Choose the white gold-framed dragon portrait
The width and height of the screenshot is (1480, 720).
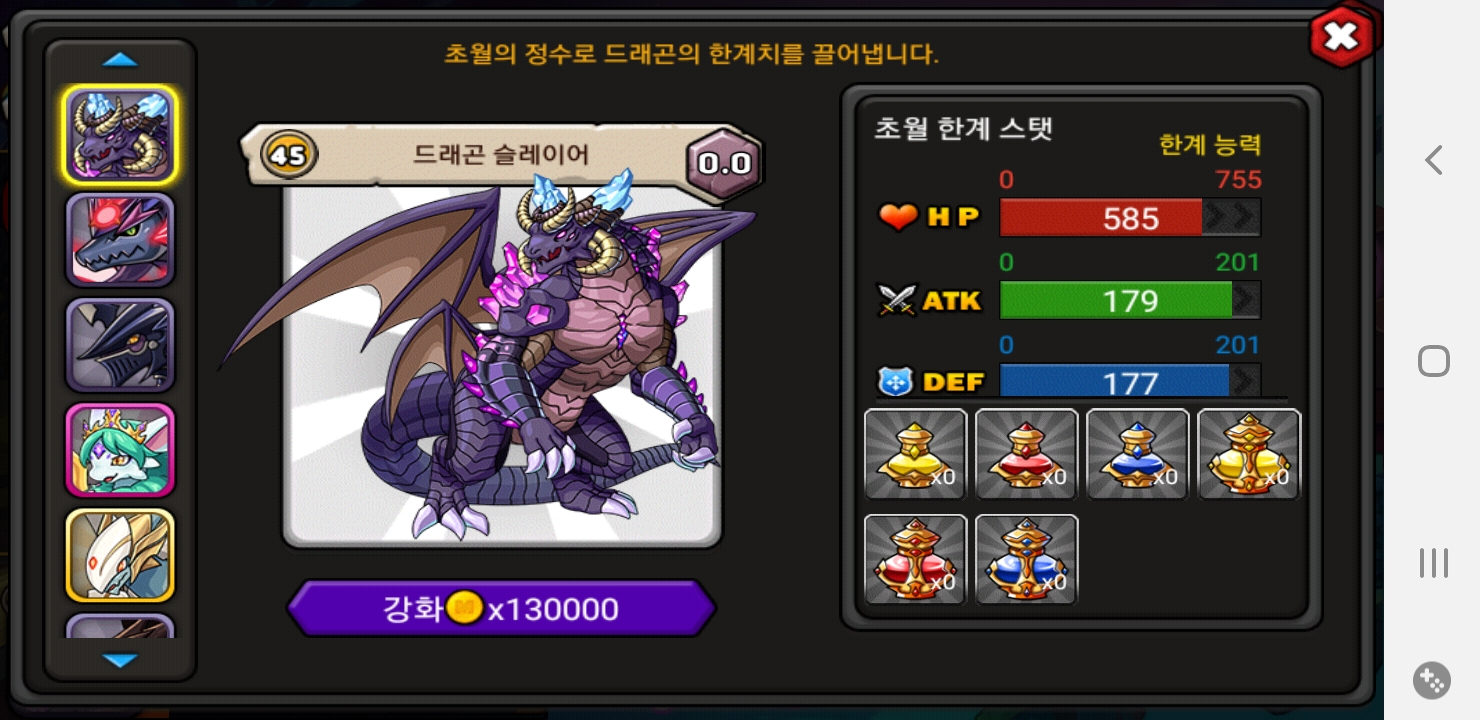[120, 555]
